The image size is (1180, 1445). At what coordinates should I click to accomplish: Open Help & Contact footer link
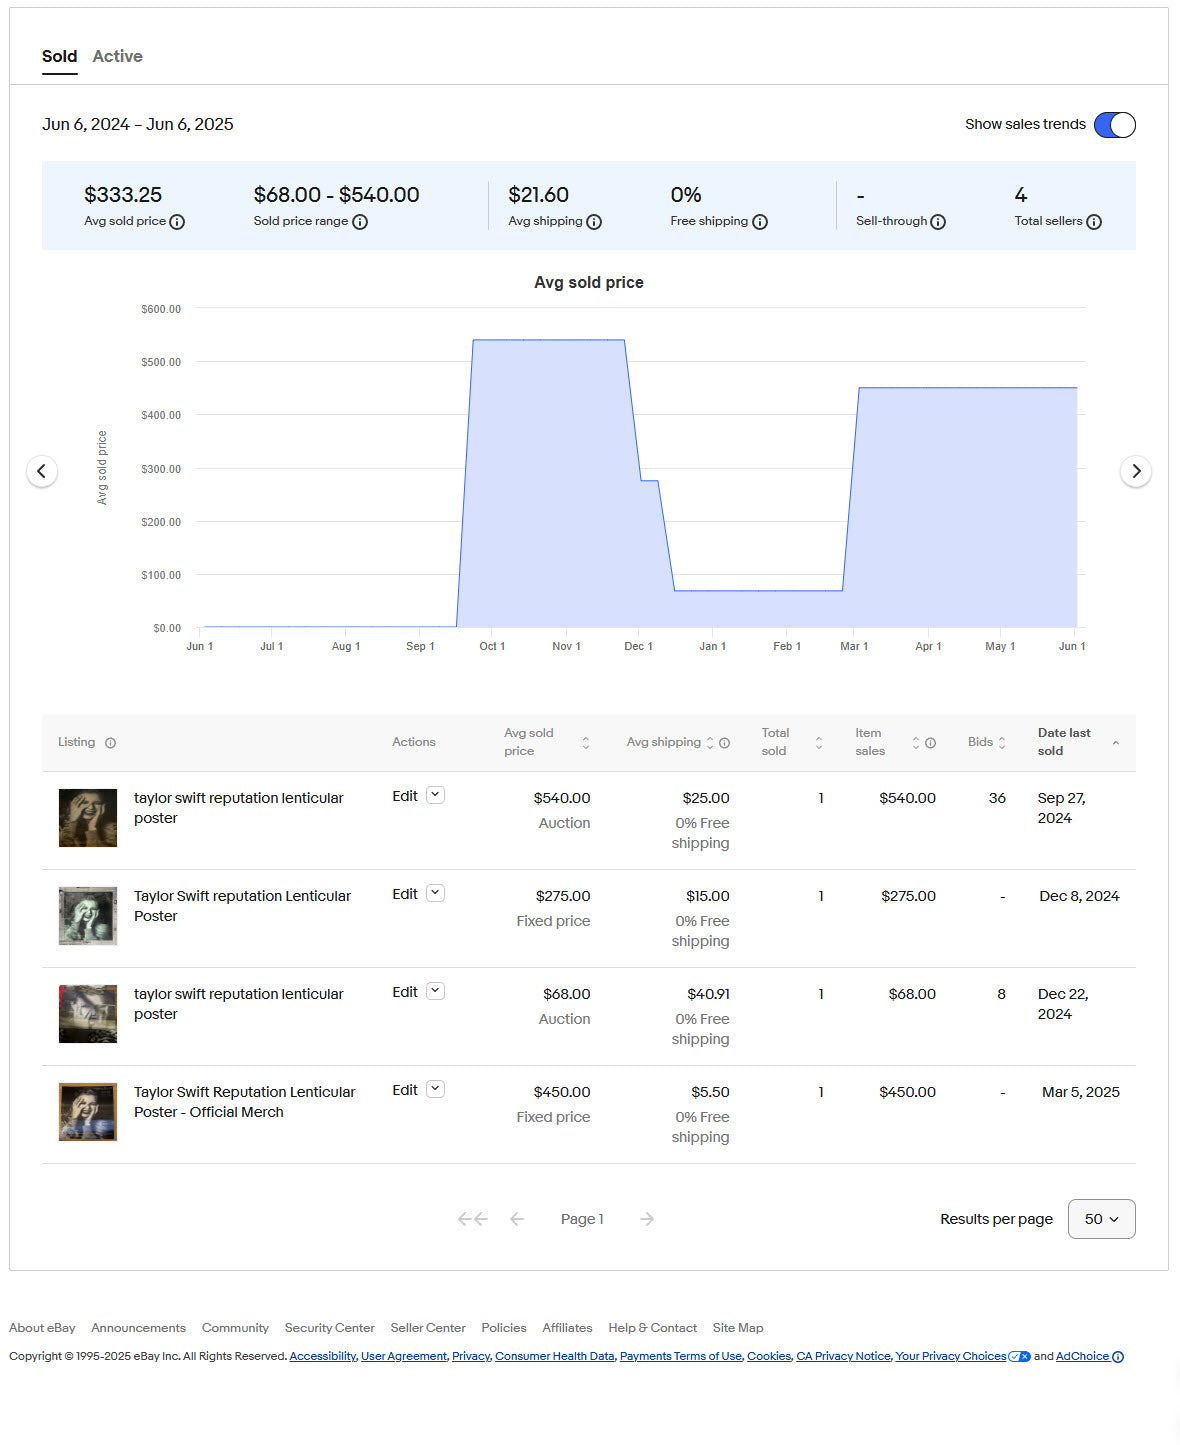point(653,1328)
